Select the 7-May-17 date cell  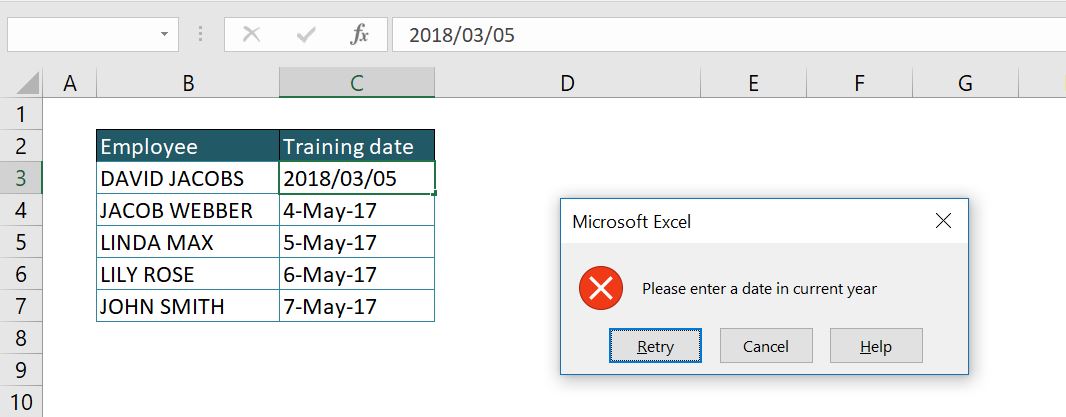[357, 306]
